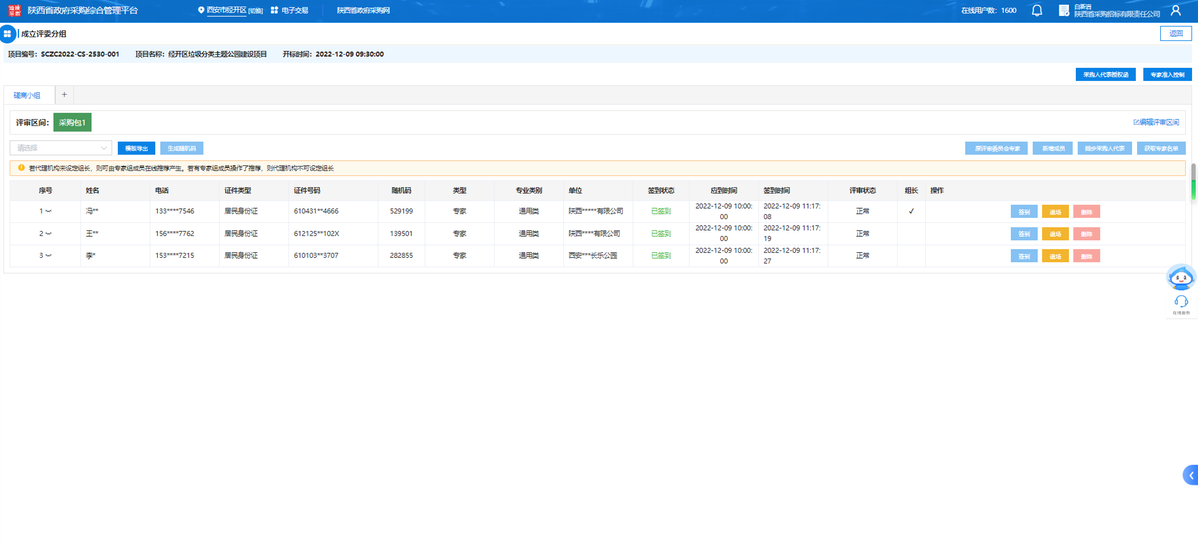This screenshot has height=542, width=1198.
Task: Click the online customer service headset icon
Action: (1181, 301)
